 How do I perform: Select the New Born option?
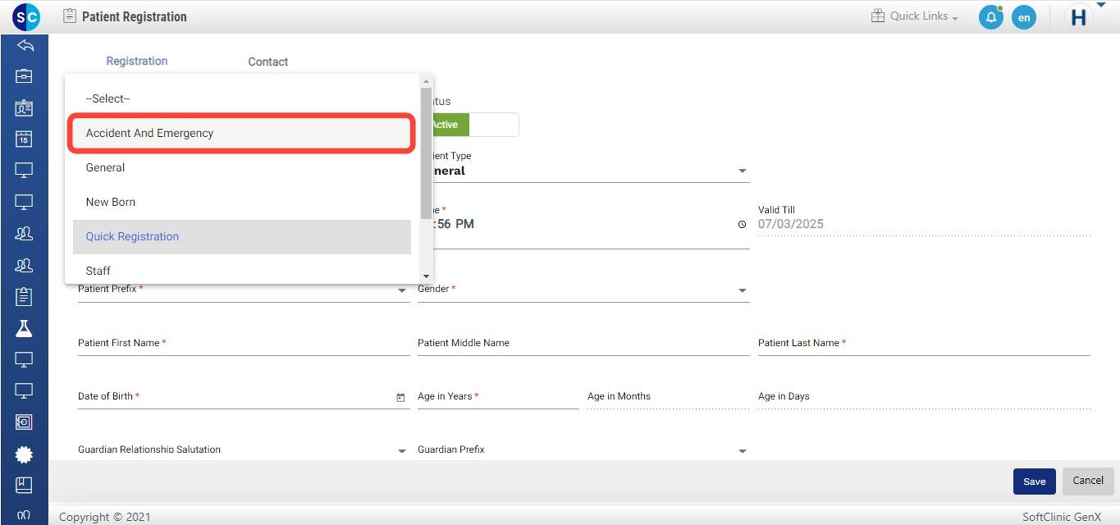(x=241, y=202)
